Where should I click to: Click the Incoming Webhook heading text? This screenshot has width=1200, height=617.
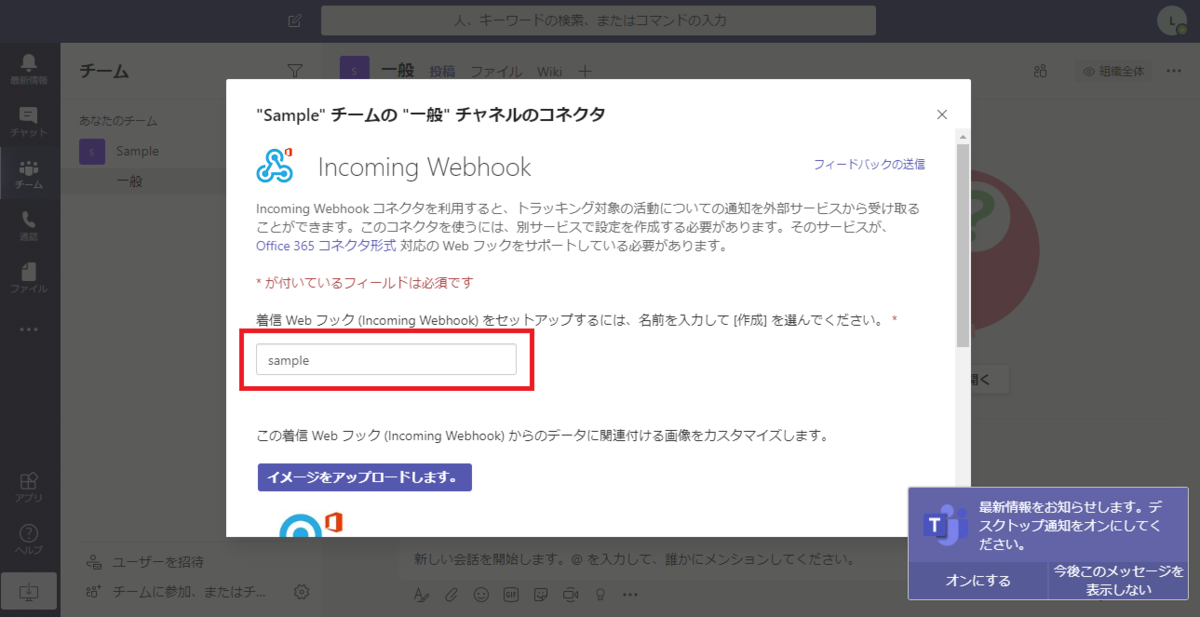point(424,166)
